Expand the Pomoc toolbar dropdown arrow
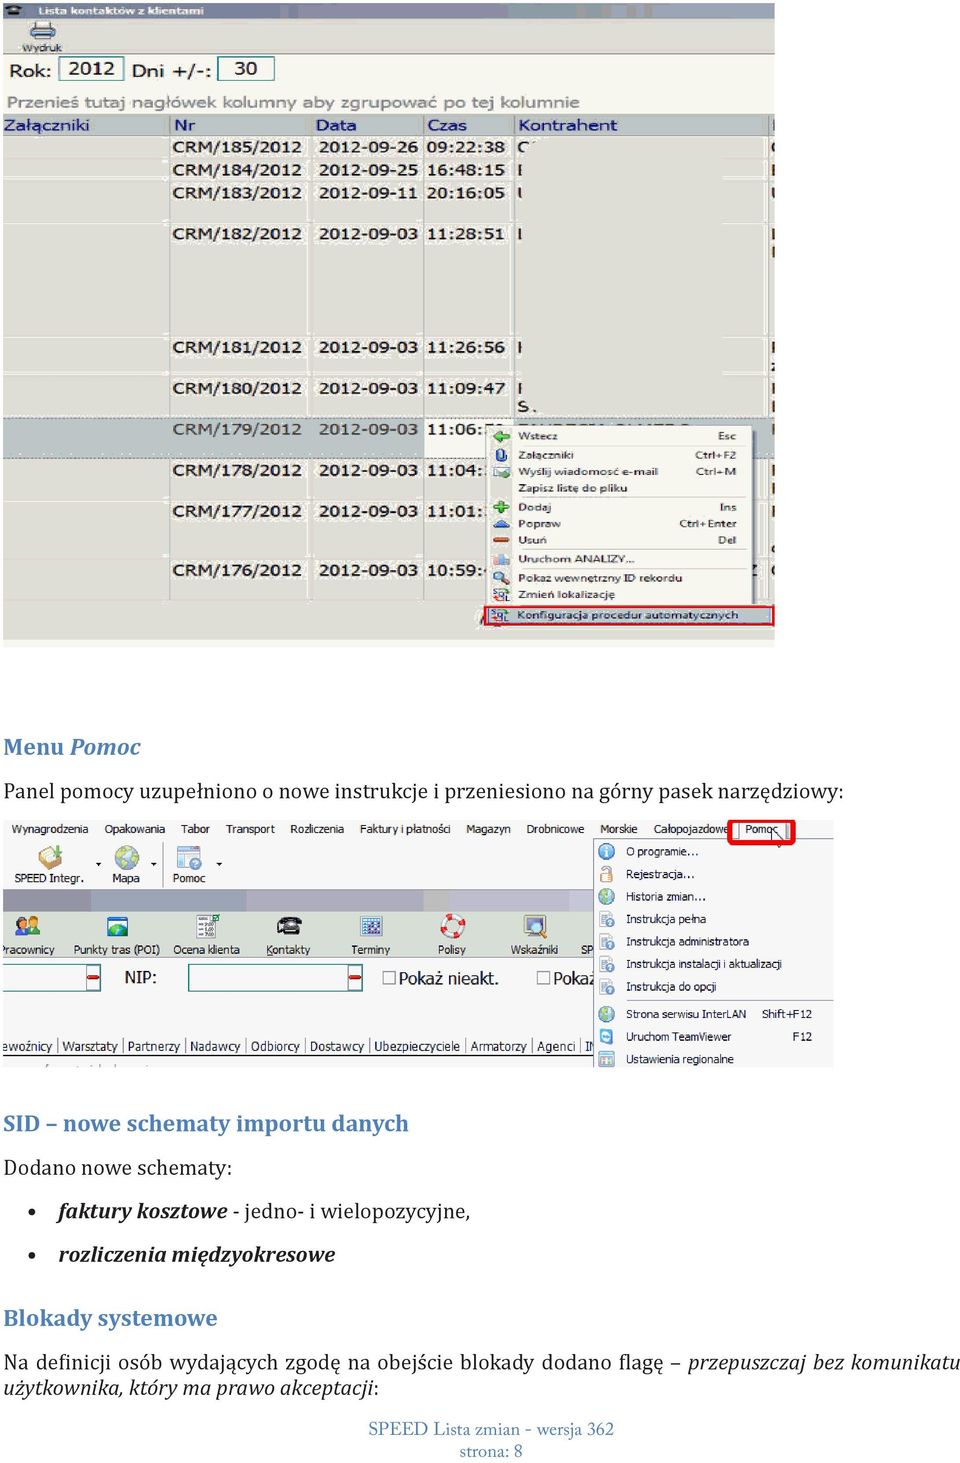The height and width of the screenshot is (1463, 960). [x=219, y=863]
